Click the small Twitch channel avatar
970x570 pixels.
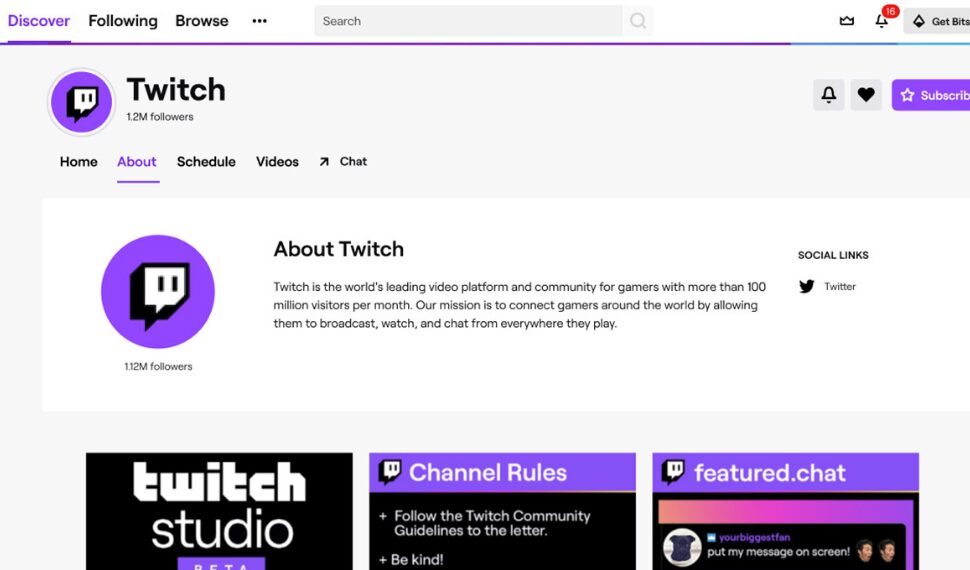coord(81,101)
